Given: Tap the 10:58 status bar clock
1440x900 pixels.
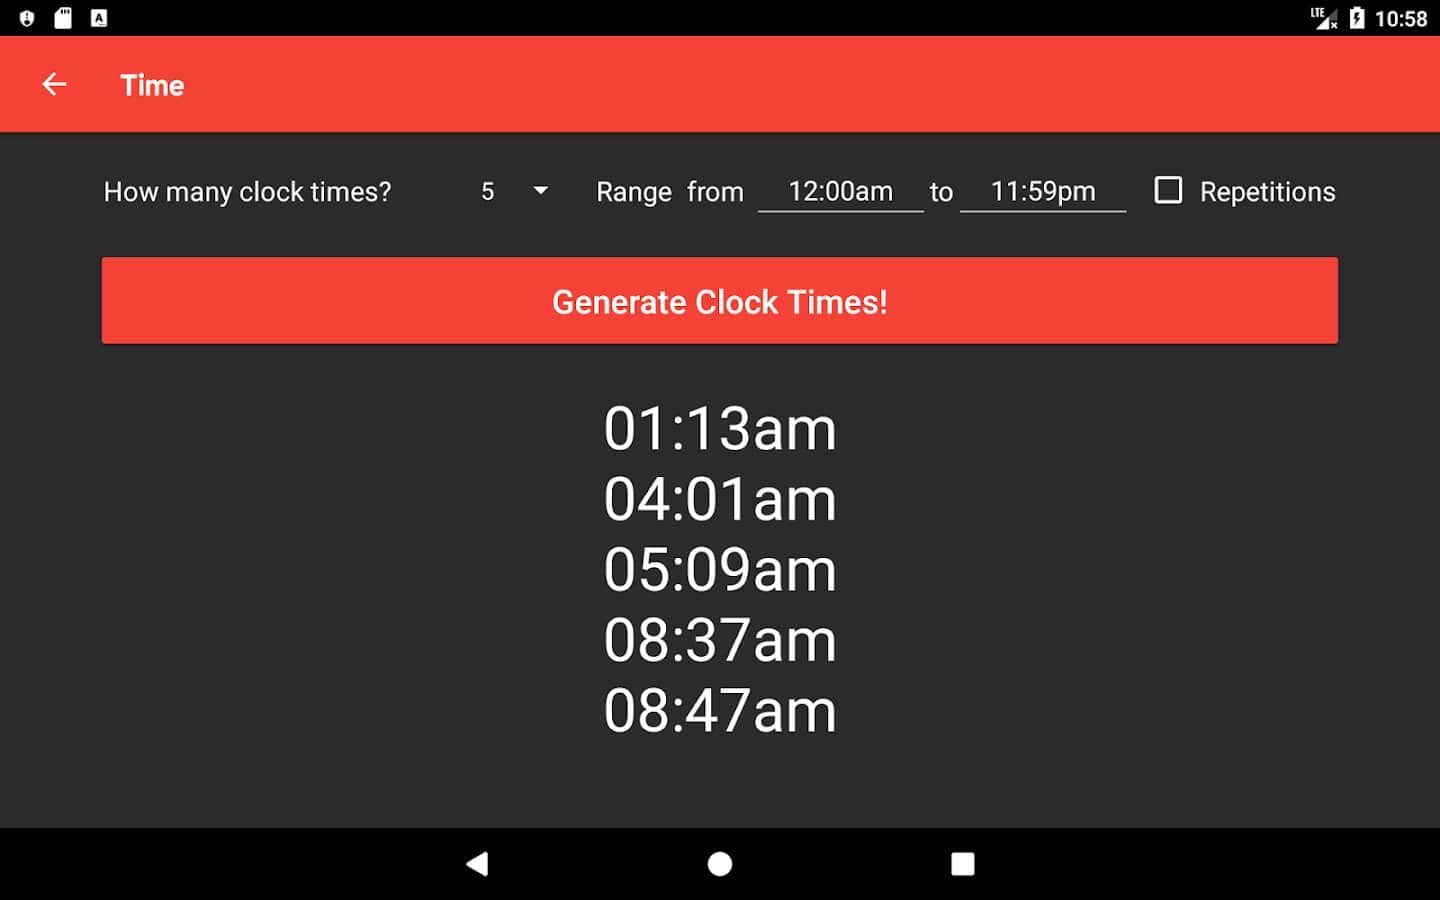Looking at the screenshot, I should point(1401,18).
